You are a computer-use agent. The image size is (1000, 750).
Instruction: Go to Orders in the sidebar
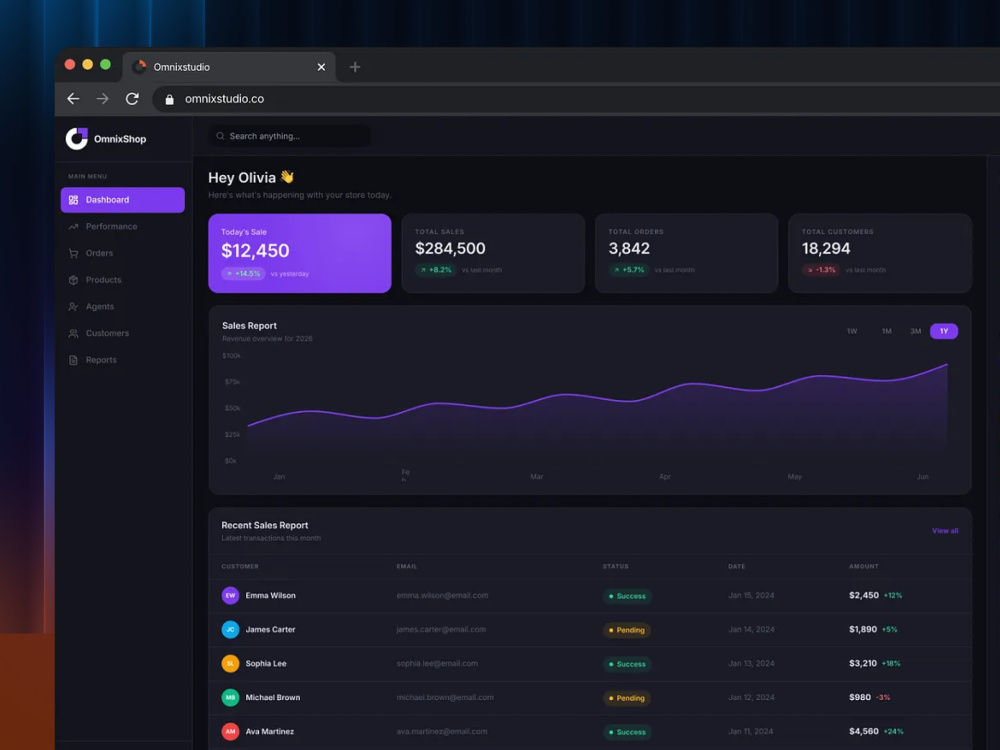tap(122, 253)
